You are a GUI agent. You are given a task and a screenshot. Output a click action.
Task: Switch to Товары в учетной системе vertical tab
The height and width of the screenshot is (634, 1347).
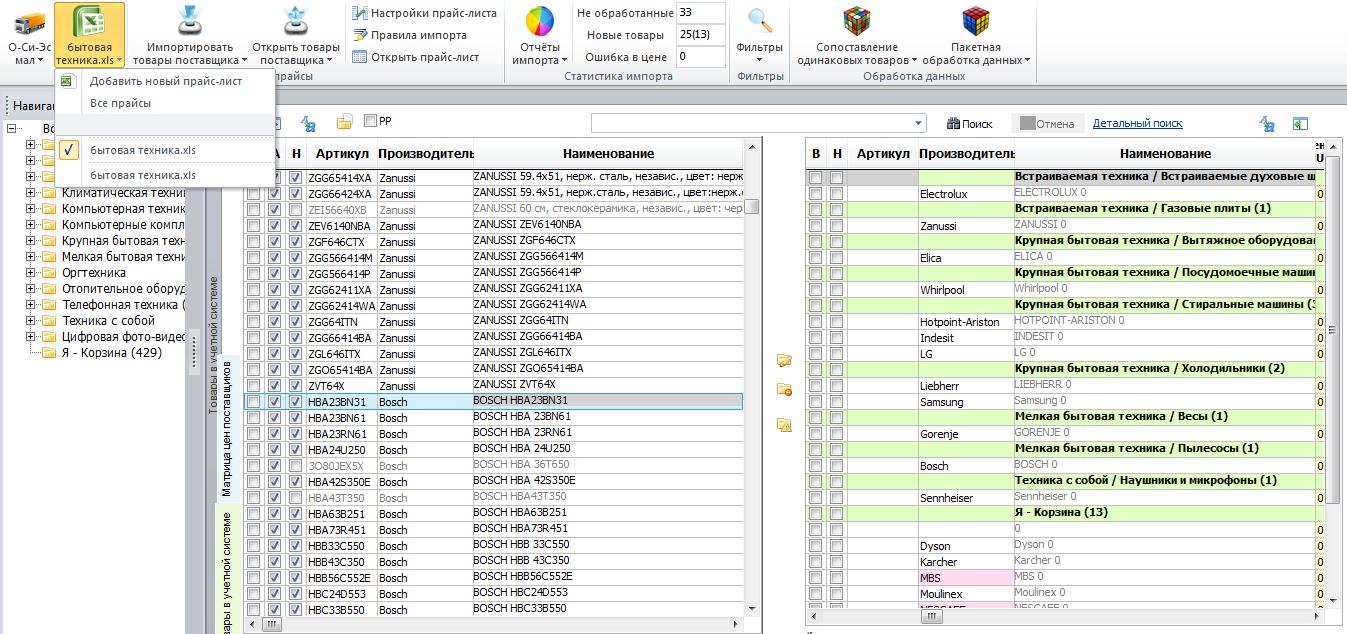213,345
